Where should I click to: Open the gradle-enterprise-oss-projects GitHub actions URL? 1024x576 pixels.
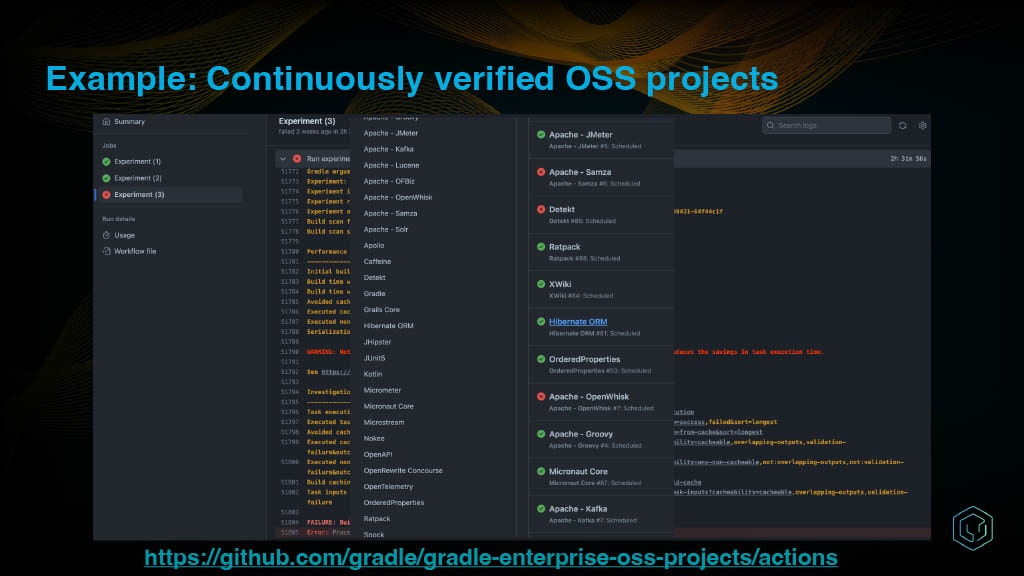point(490,557)
